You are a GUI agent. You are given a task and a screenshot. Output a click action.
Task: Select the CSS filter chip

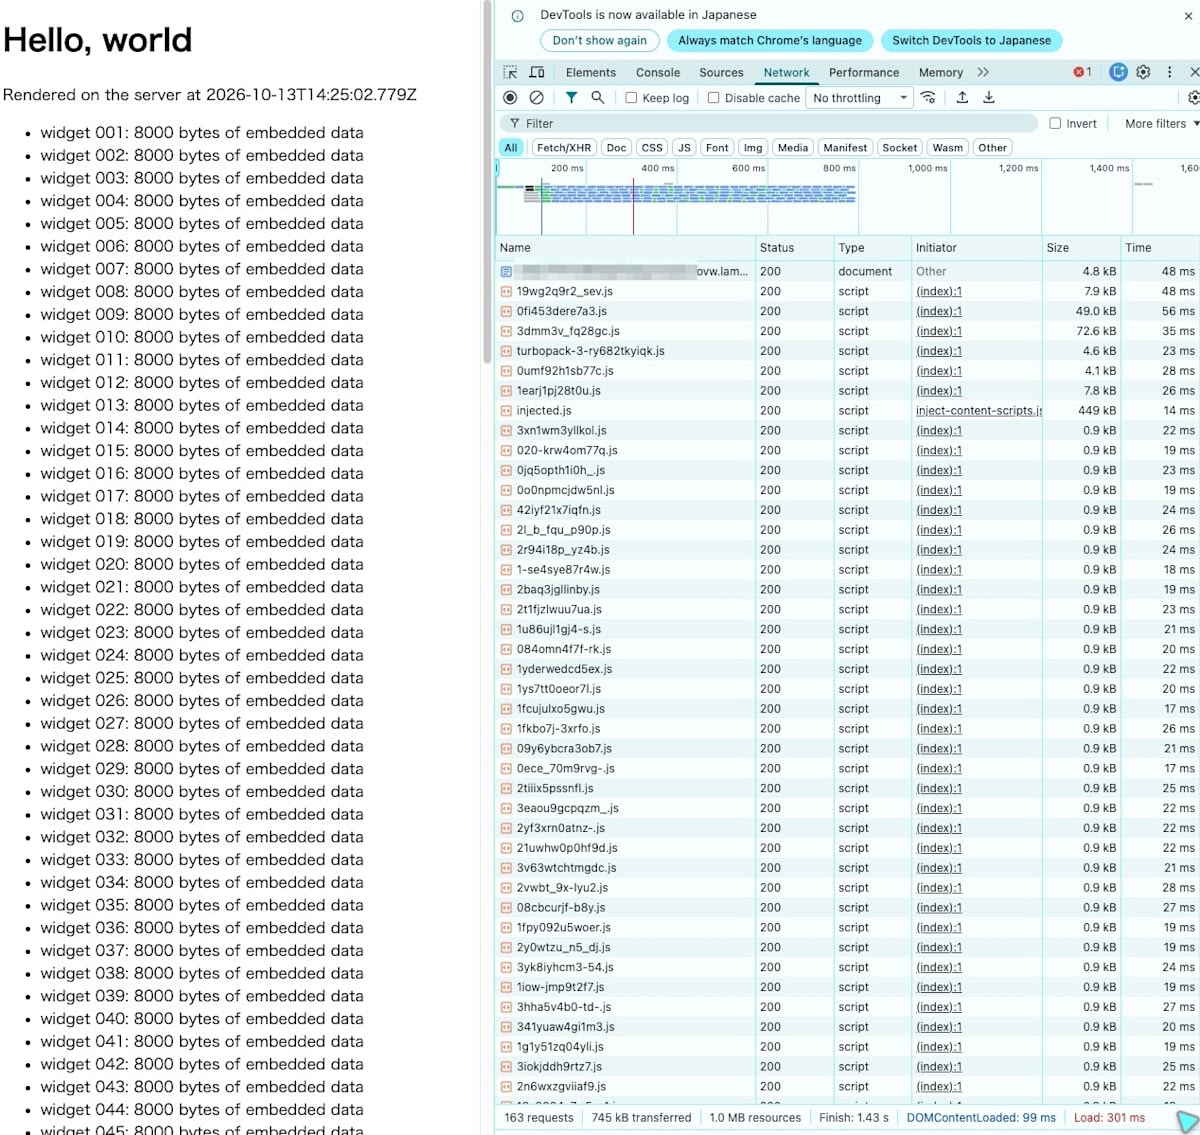tap(652, 147)
